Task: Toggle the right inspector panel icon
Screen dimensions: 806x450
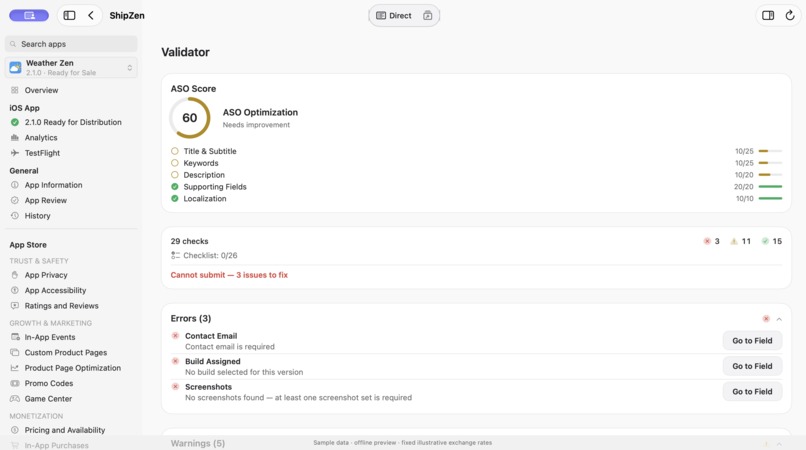Action: pos(768,15)
